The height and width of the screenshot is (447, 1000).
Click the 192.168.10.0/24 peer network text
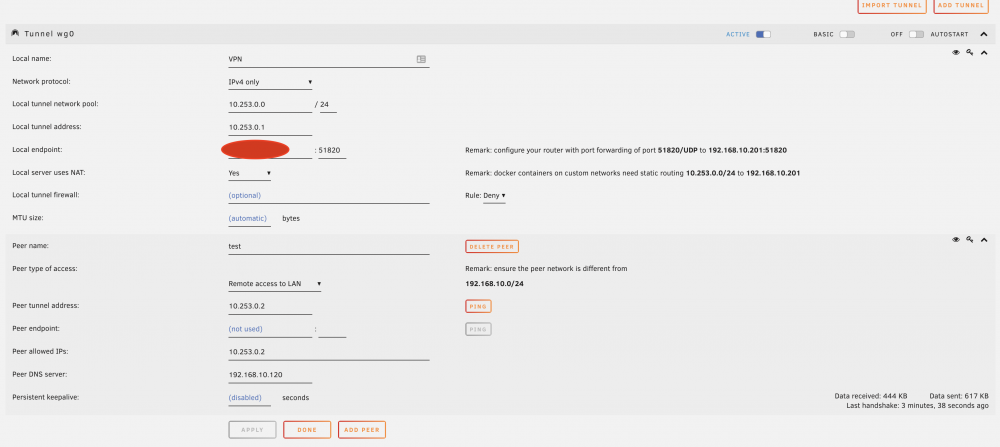[496, 284]
